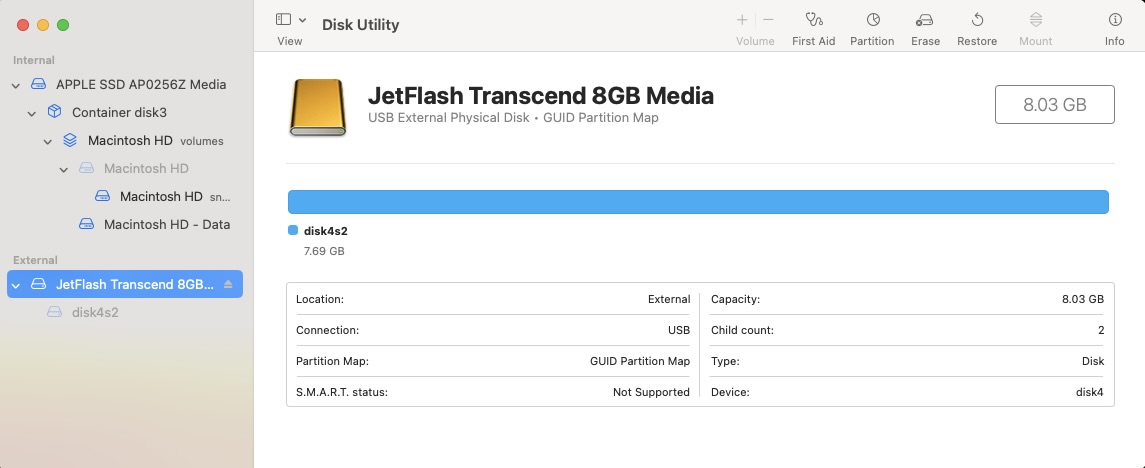Select the disk4s2 sidebar item
This screenshot has height=468, width=1145.
[x=95, y=313]
